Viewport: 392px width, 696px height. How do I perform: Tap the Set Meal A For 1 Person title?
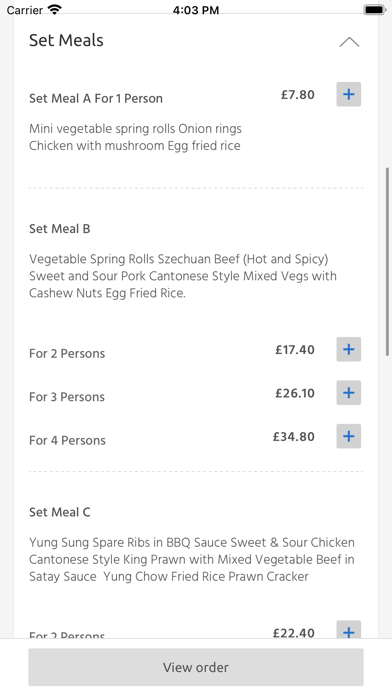(96, 99)
